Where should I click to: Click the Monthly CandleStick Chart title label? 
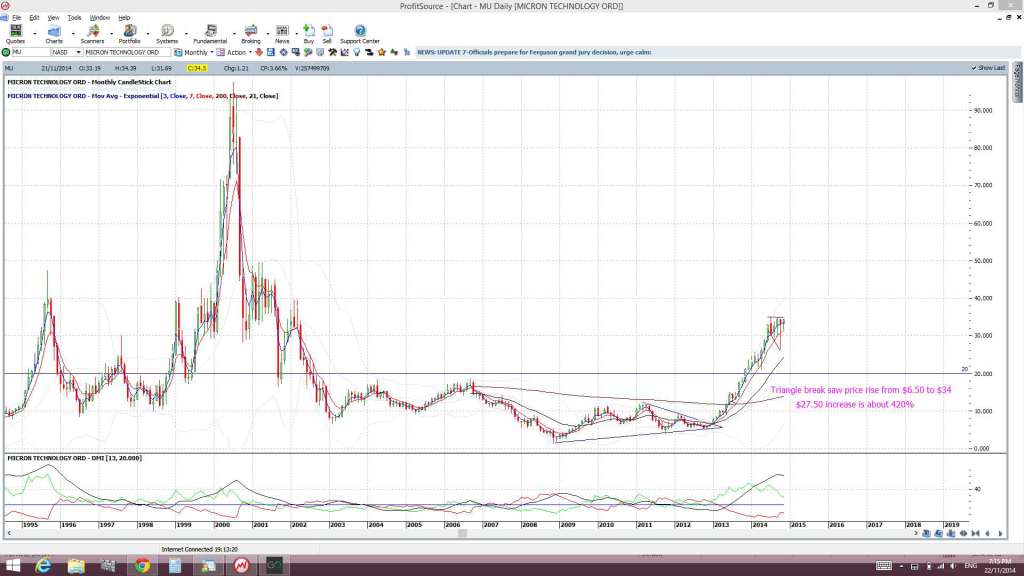coord(89,82)
